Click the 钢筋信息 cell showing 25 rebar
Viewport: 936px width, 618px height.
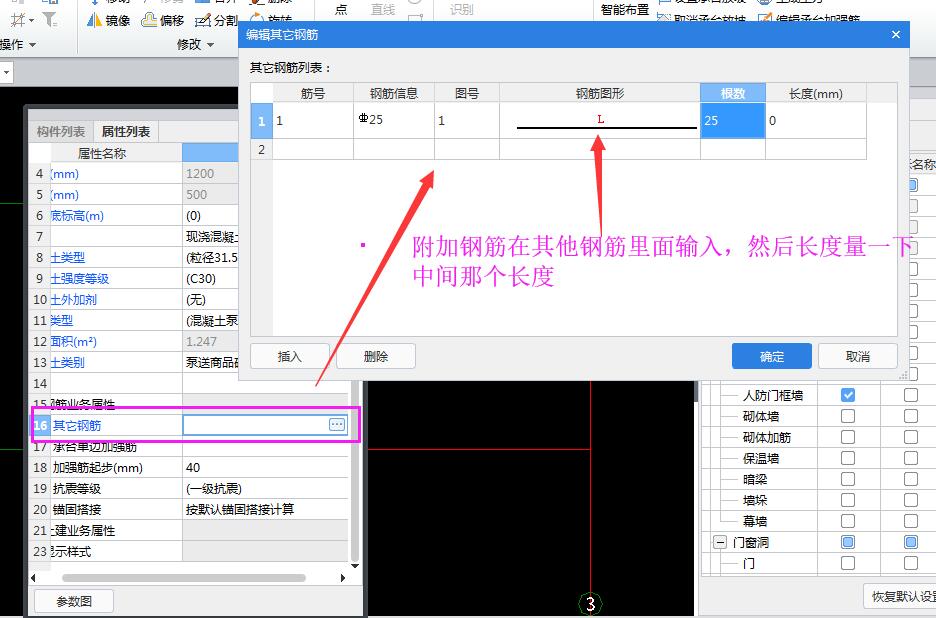coord(393,121)
